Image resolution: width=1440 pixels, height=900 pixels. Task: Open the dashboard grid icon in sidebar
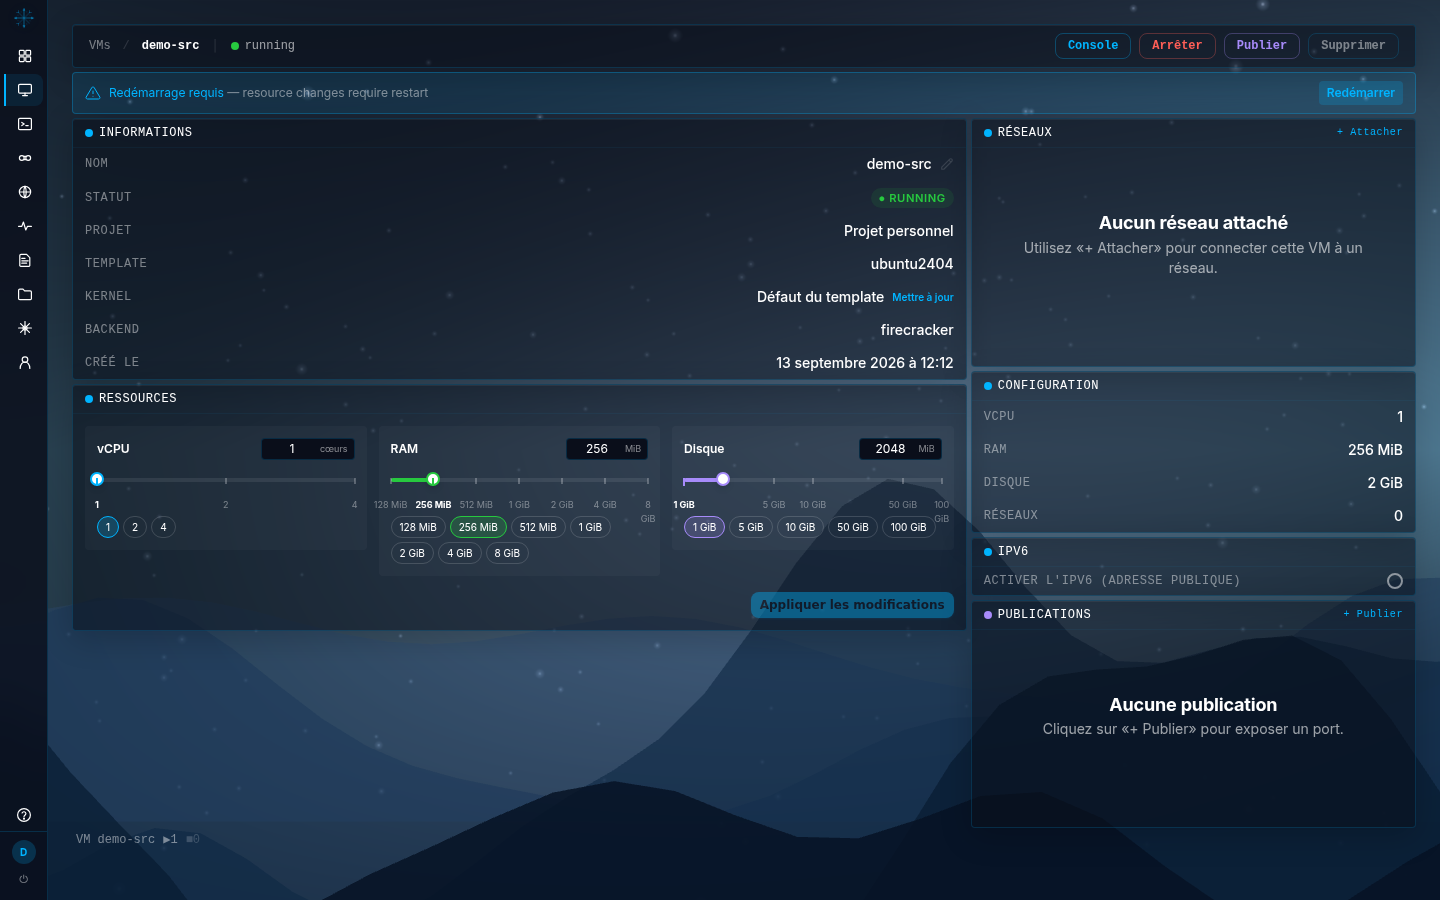click(x=25, y=56)
